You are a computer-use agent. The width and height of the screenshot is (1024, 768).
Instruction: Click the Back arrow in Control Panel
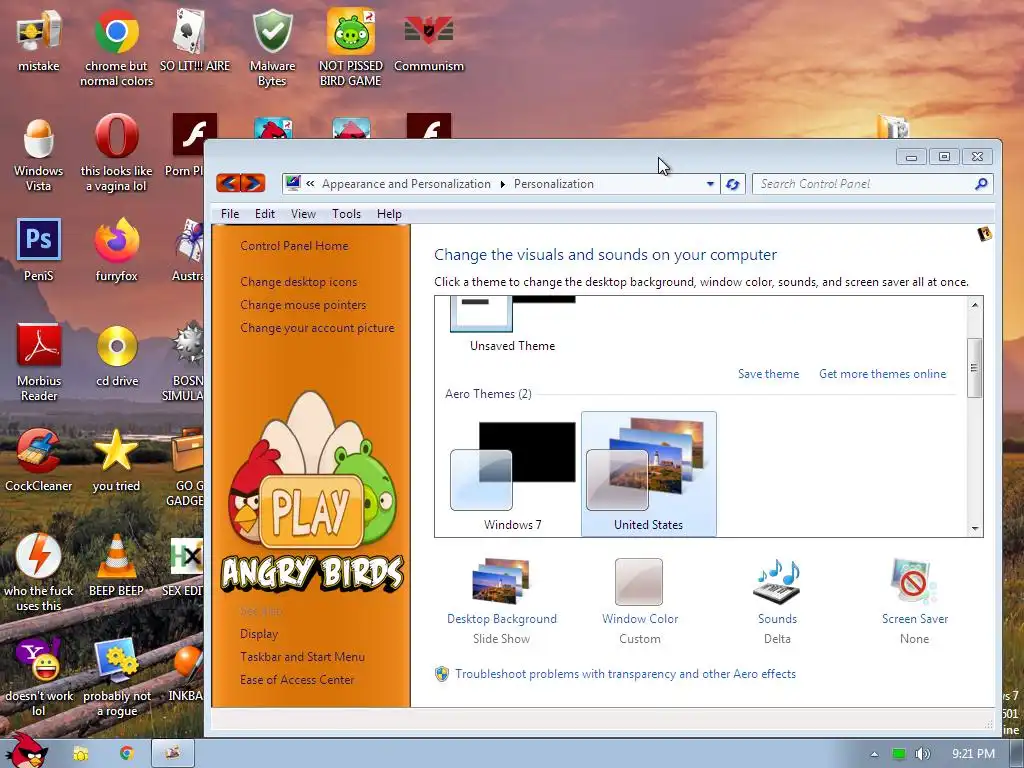228,184
